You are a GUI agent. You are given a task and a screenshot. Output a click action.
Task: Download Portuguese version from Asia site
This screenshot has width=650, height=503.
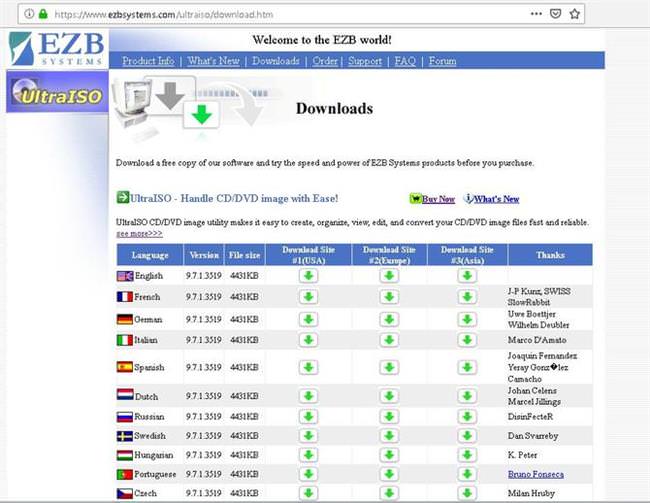(x=467, y=474)
